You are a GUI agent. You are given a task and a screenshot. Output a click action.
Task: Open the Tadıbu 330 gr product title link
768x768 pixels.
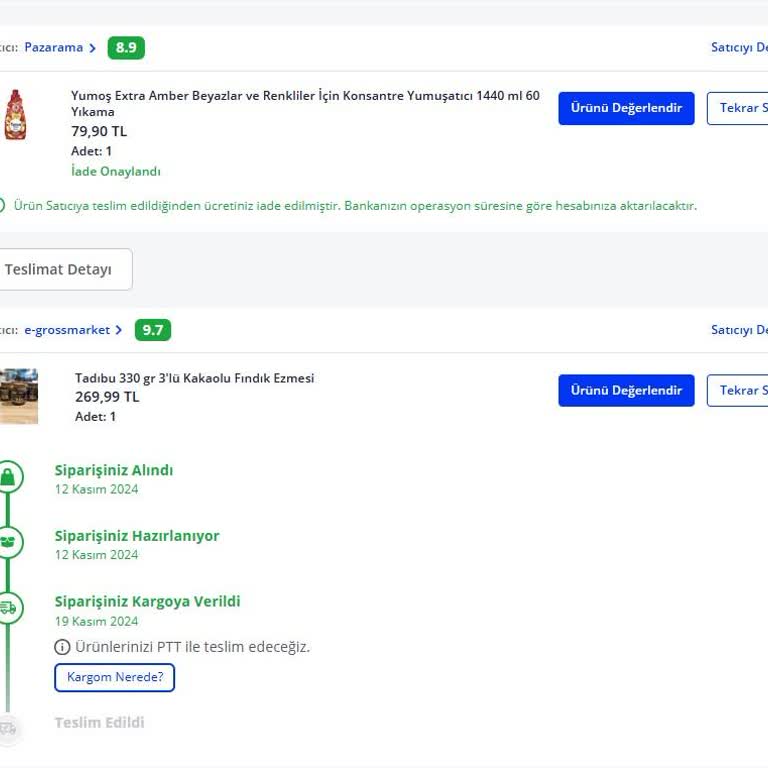[x=194, y=378]
